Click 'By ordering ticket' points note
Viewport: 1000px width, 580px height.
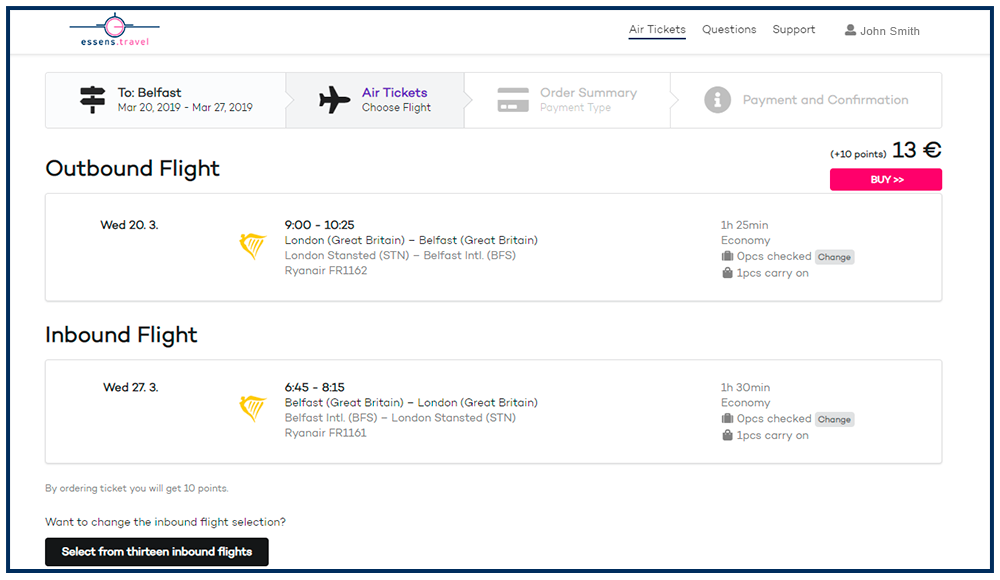pyautogui.click(x=136, y=488)
